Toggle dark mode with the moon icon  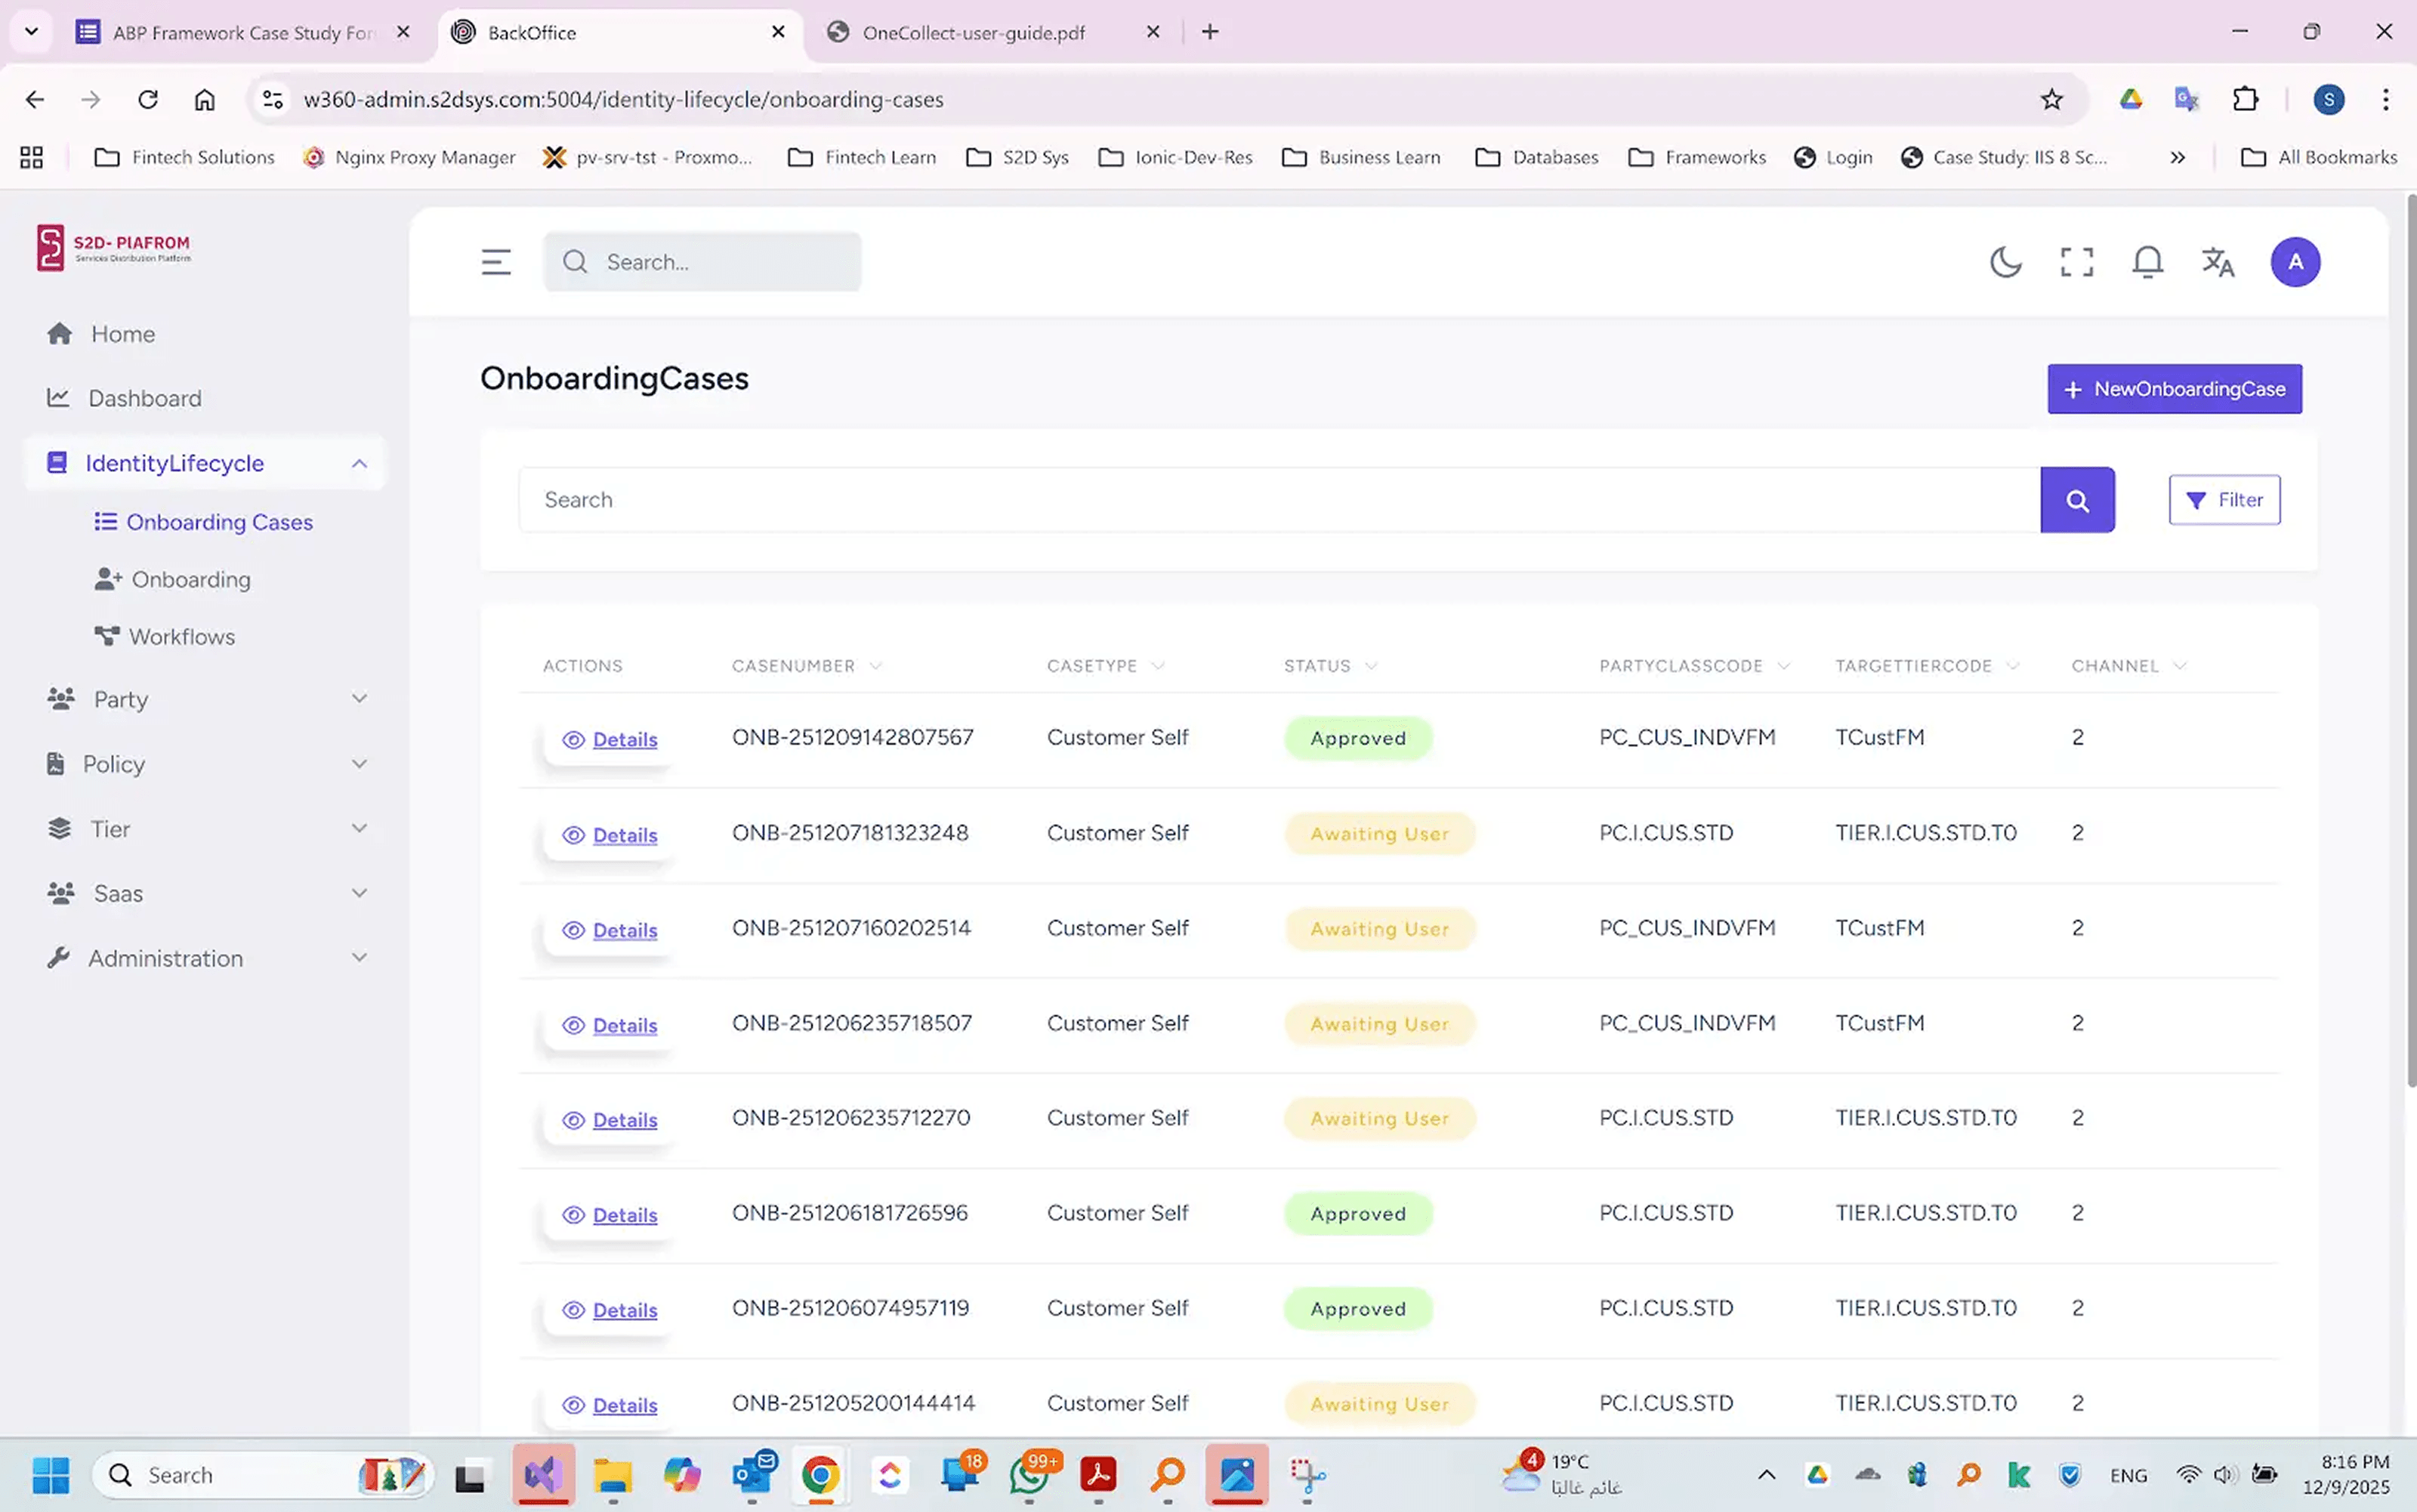coord(2005,262)
